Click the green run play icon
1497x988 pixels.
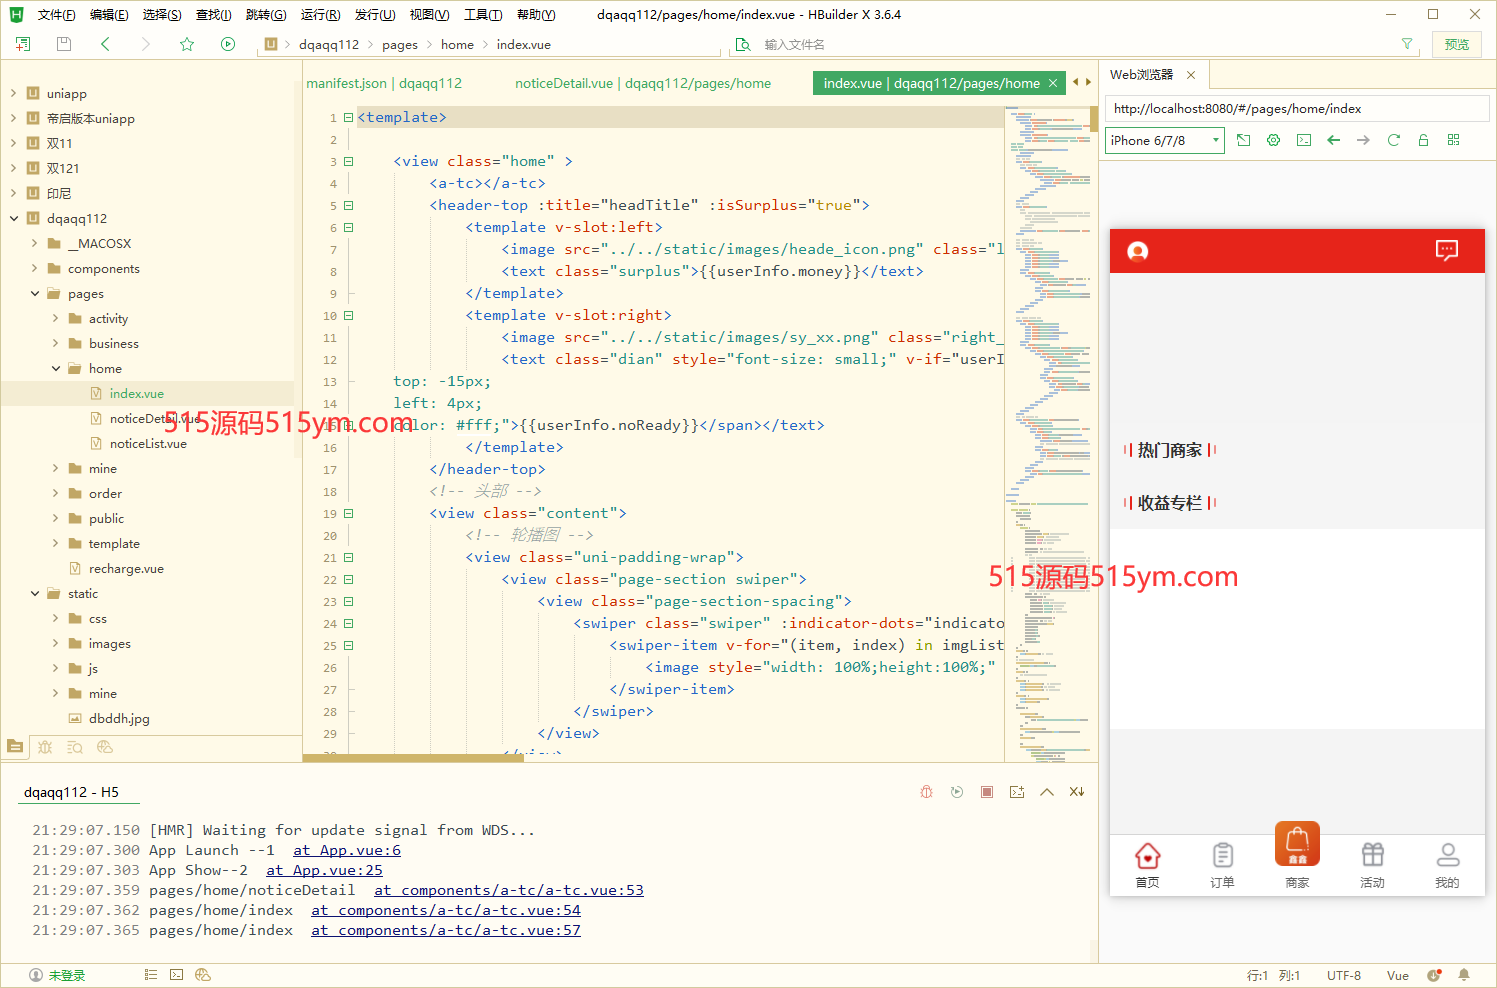tap(228, 44)
